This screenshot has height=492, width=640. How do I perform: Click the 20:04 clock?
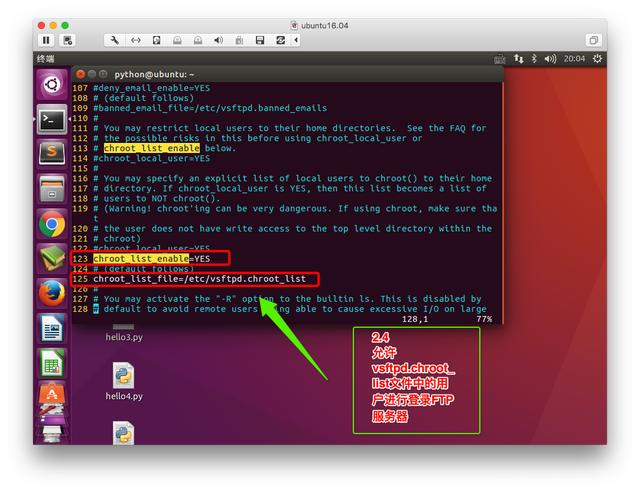(x=574, y=59)
